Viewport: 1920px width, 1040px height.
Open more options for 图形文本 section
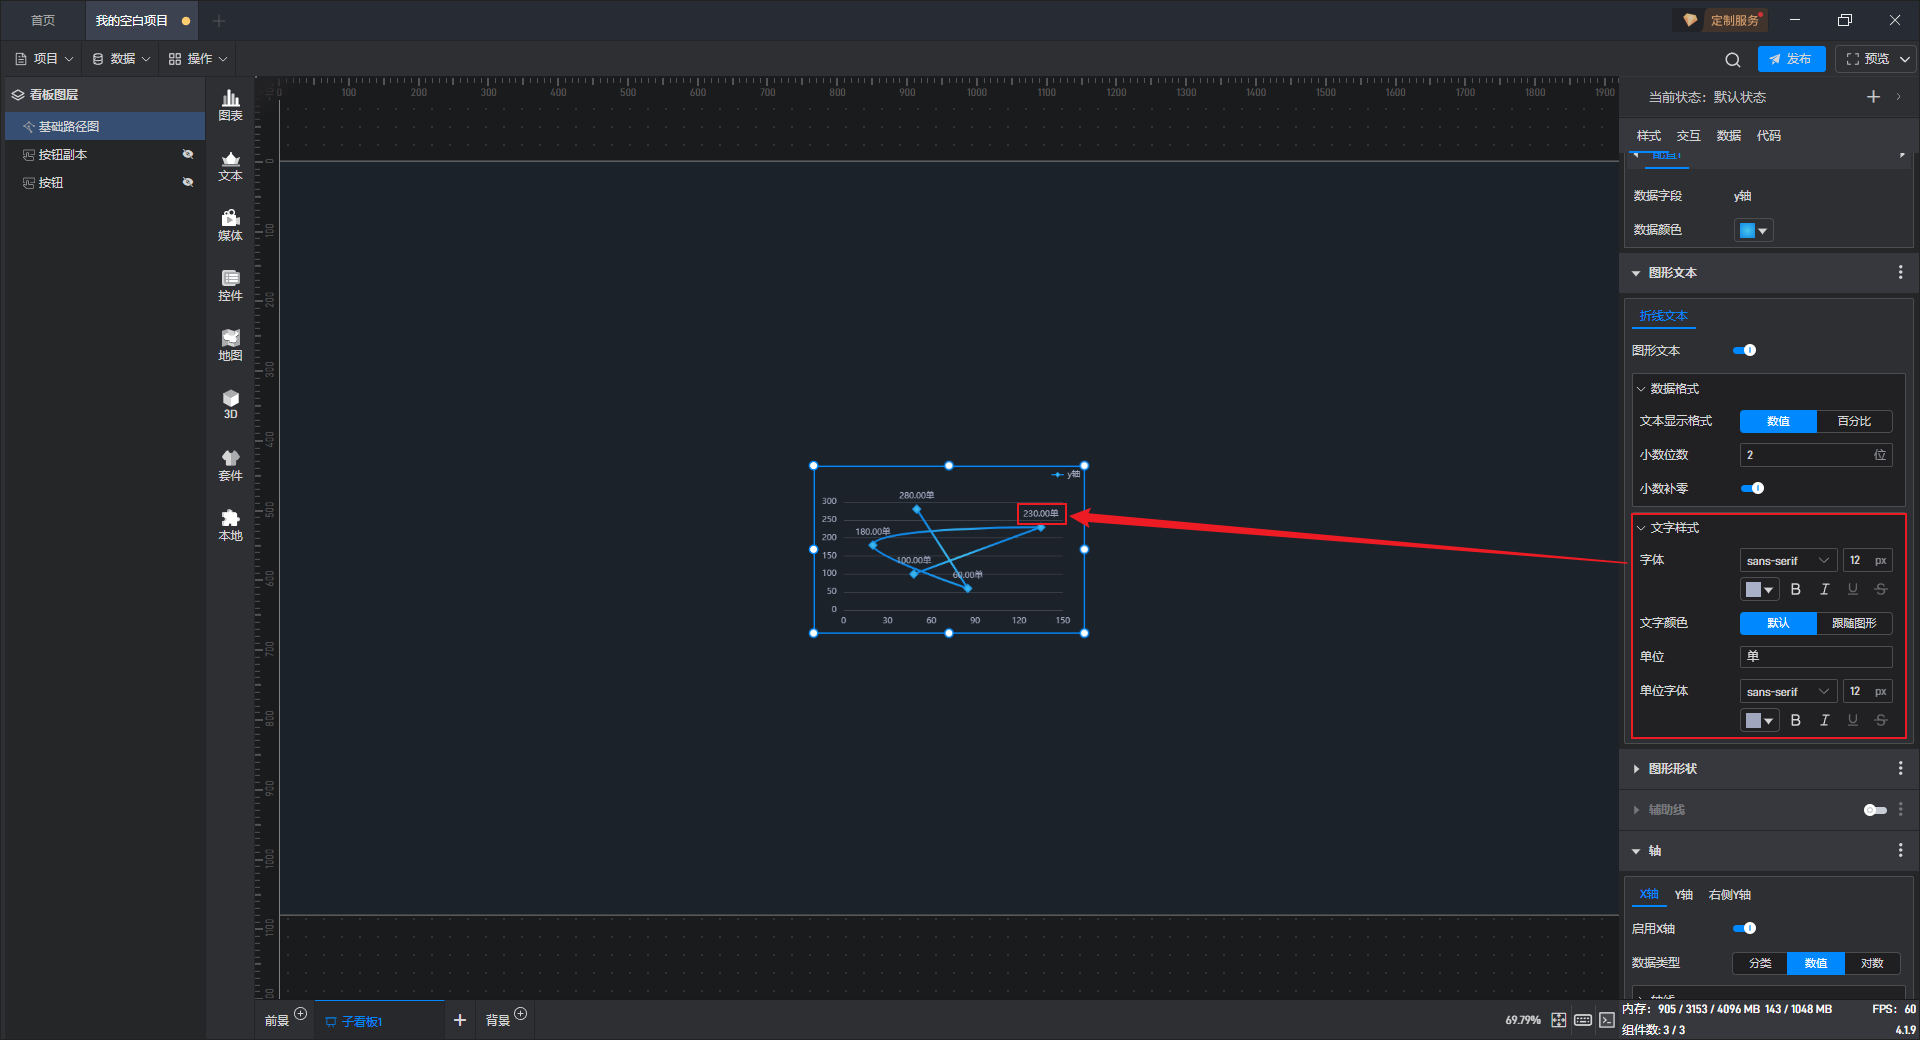(1900, 273)
